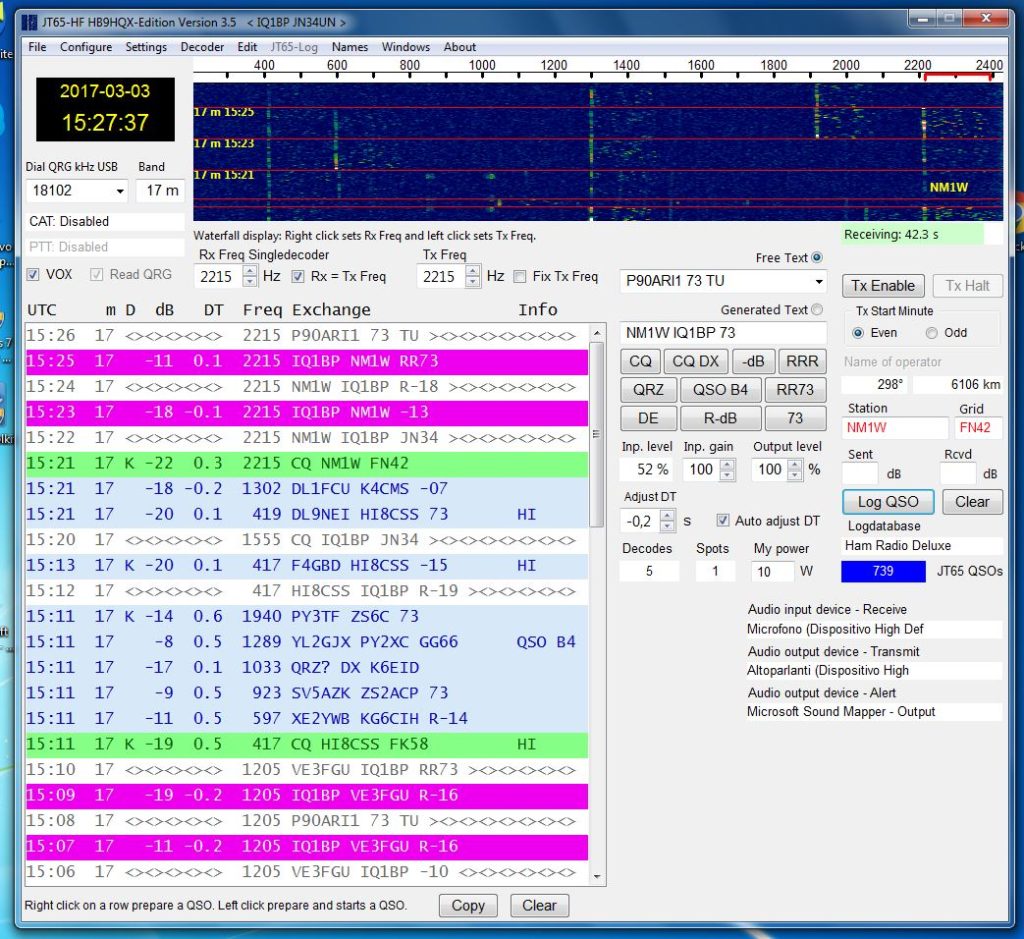Send the RR73 message button
The height and width of the screenshot is (939, 1024).
click(795, 390)
